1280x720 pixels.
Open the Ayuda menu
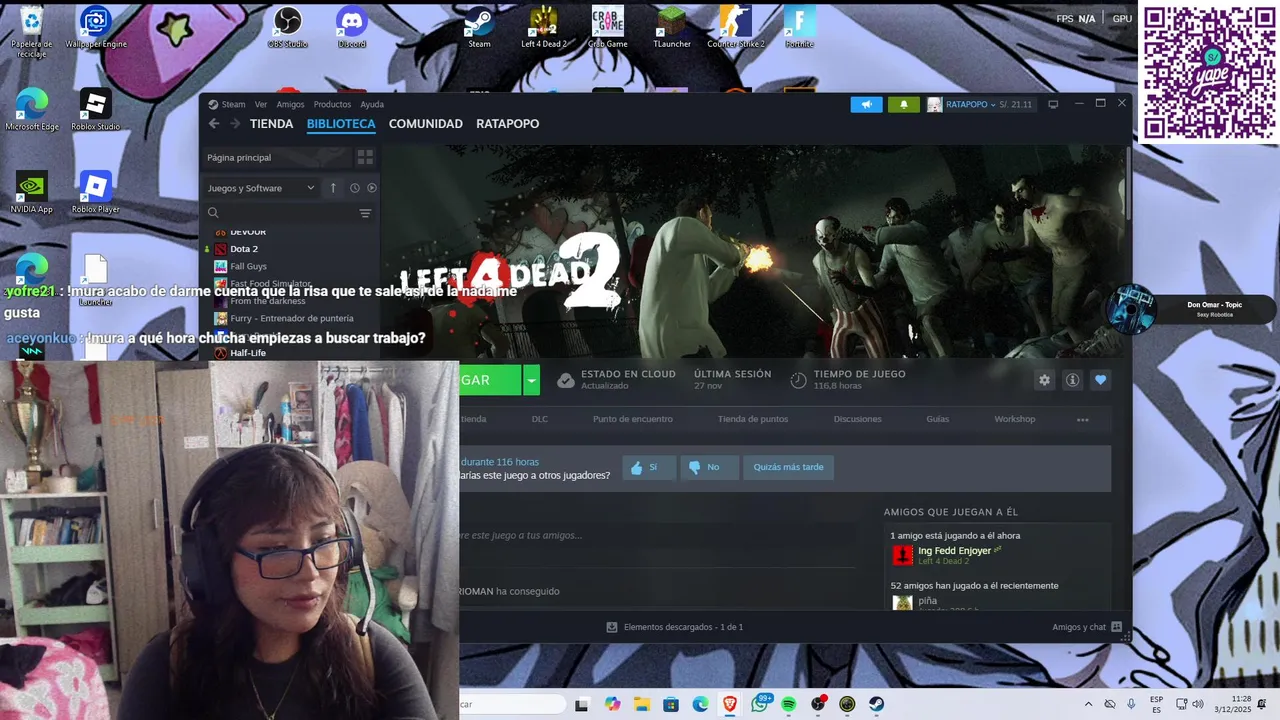click(372, 104)
